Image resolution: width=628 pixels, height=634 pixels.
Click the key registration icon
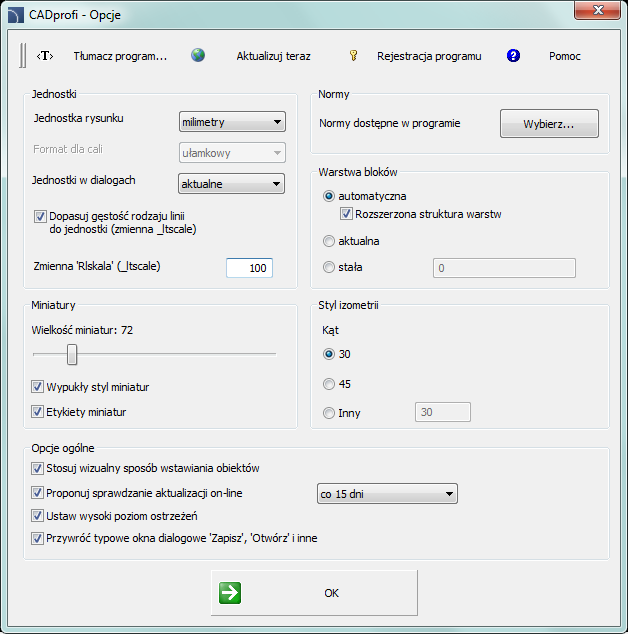[x=353, y=55]
